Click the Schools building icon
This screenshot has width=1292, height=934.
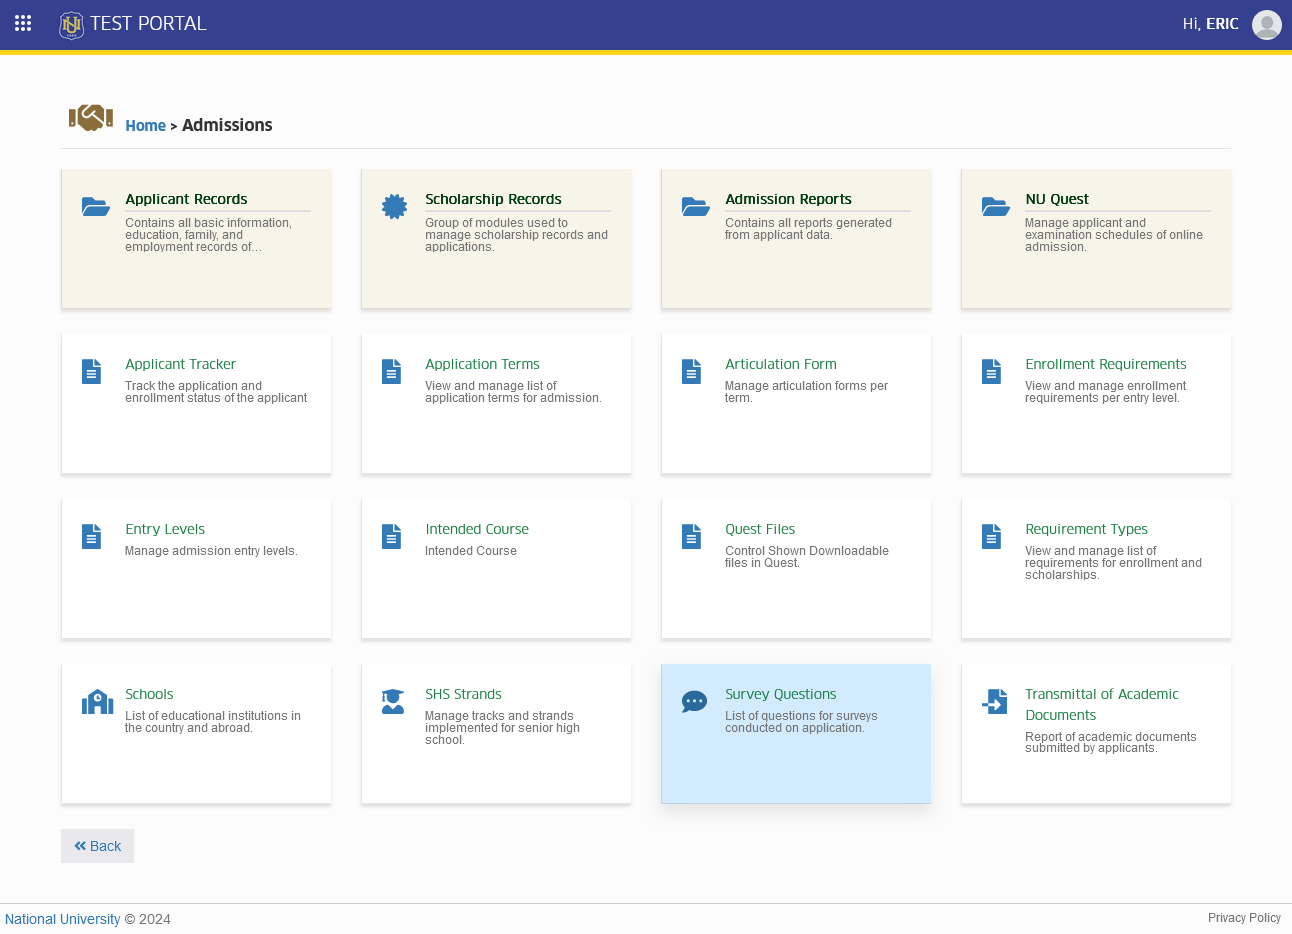[97, 702]
